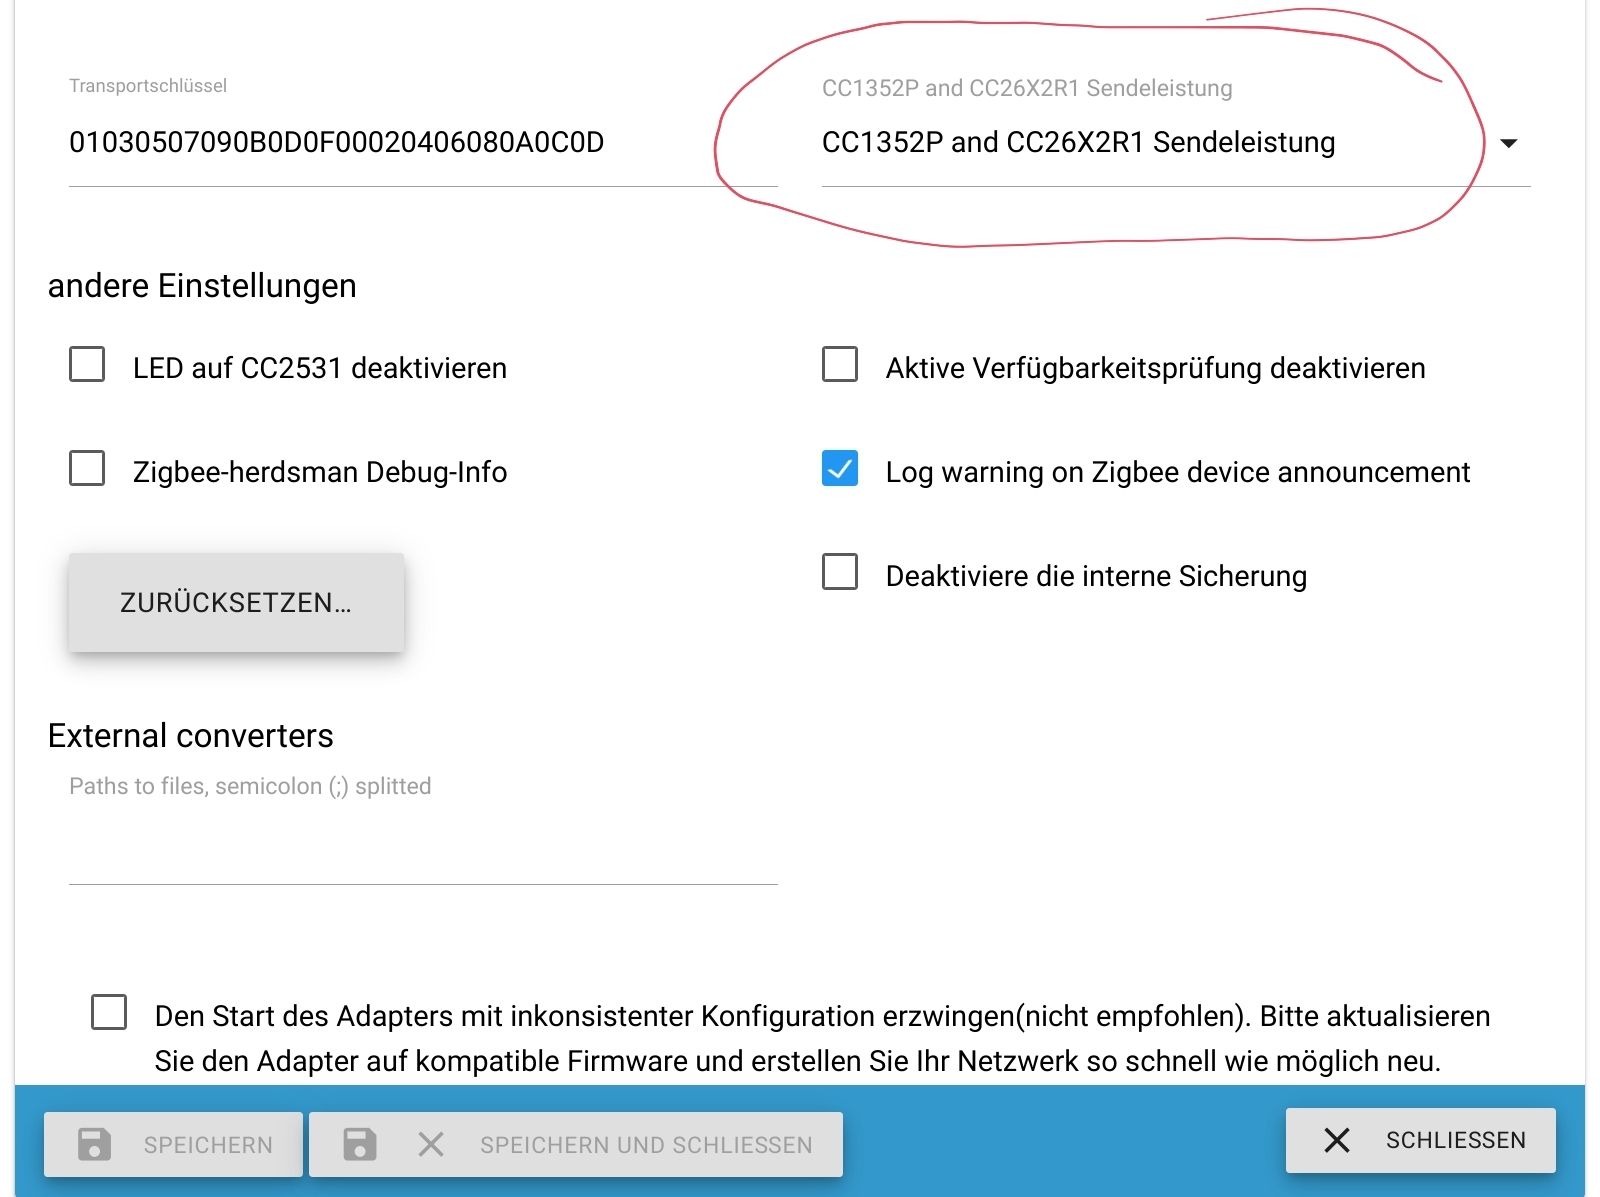Click the 'Transportschlüssel' label

pos(148,86)
